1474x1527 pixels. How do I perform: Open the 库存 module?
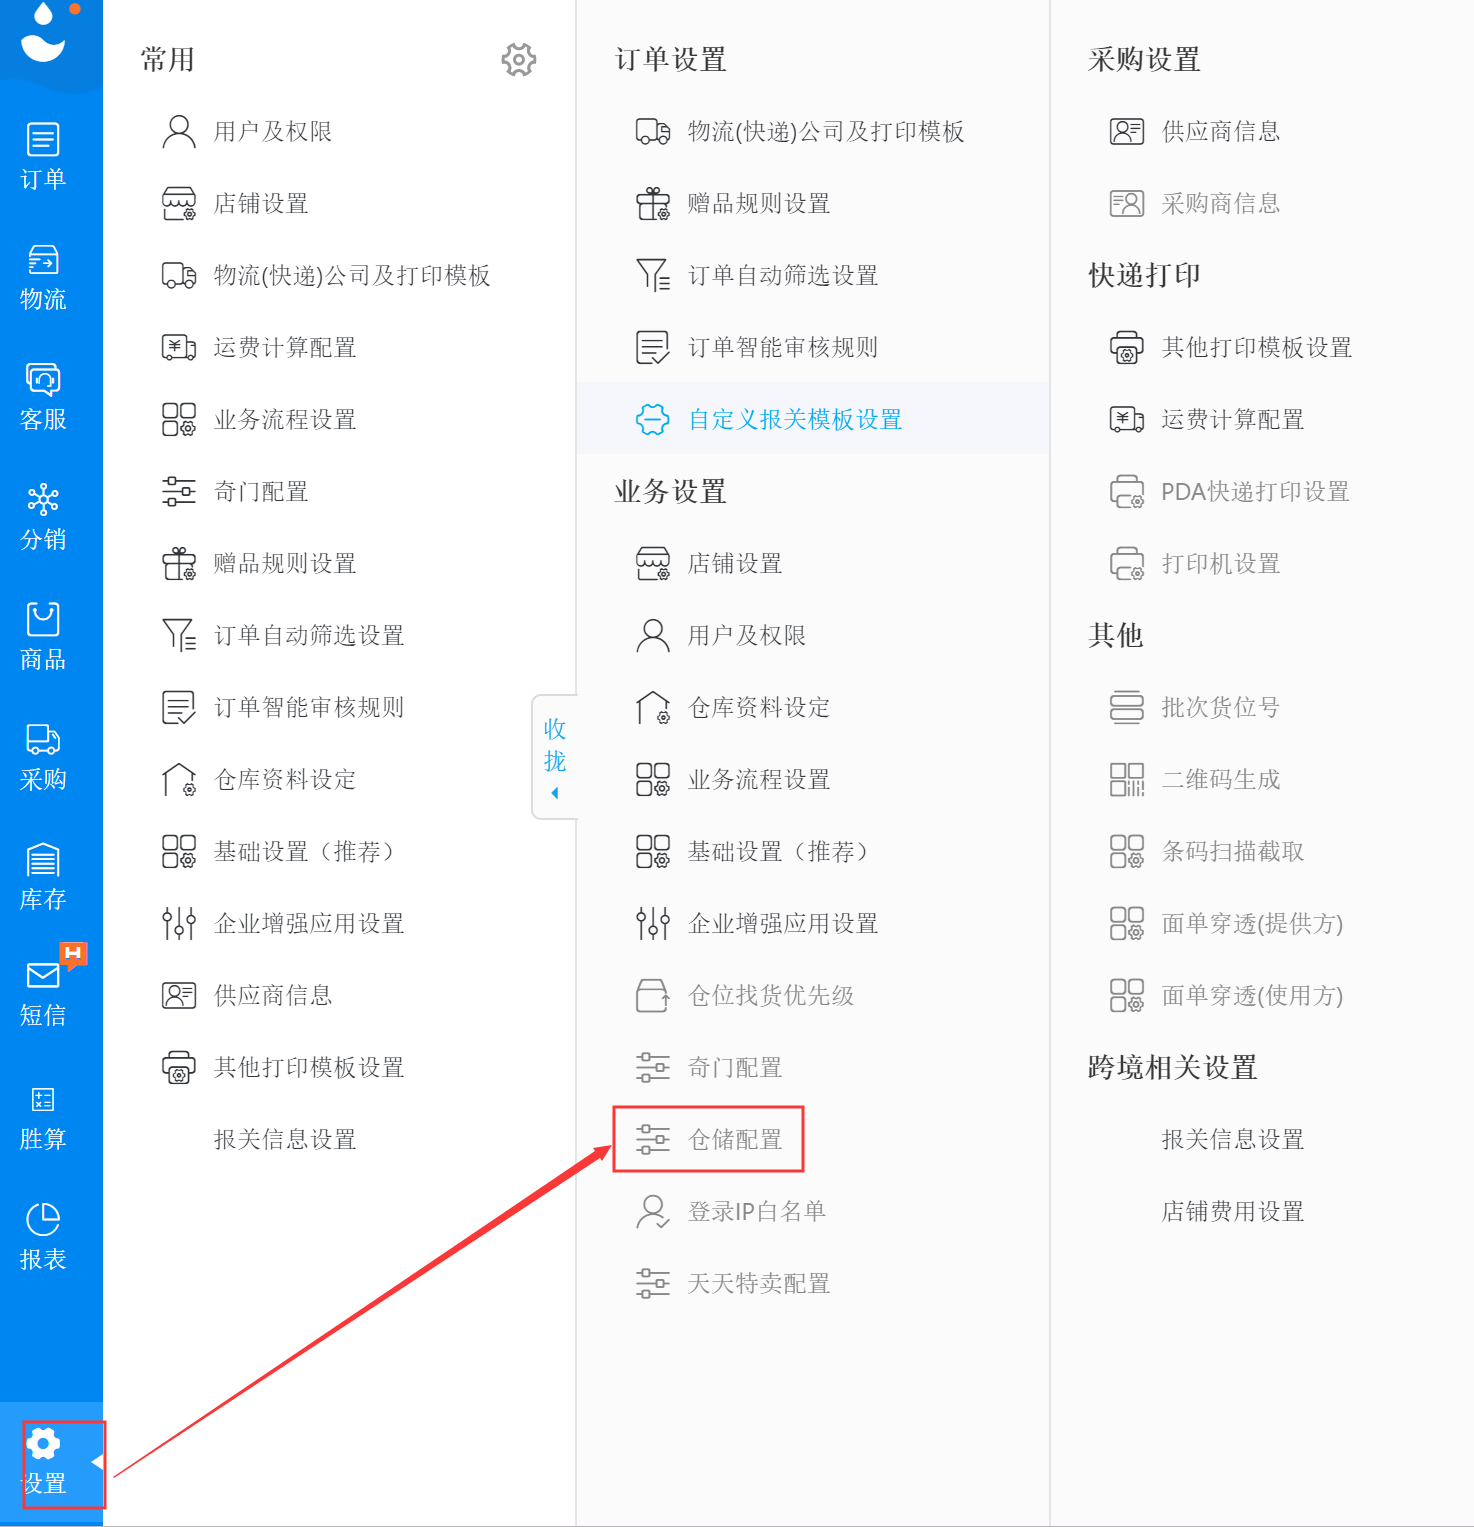[x=42, y=876]
